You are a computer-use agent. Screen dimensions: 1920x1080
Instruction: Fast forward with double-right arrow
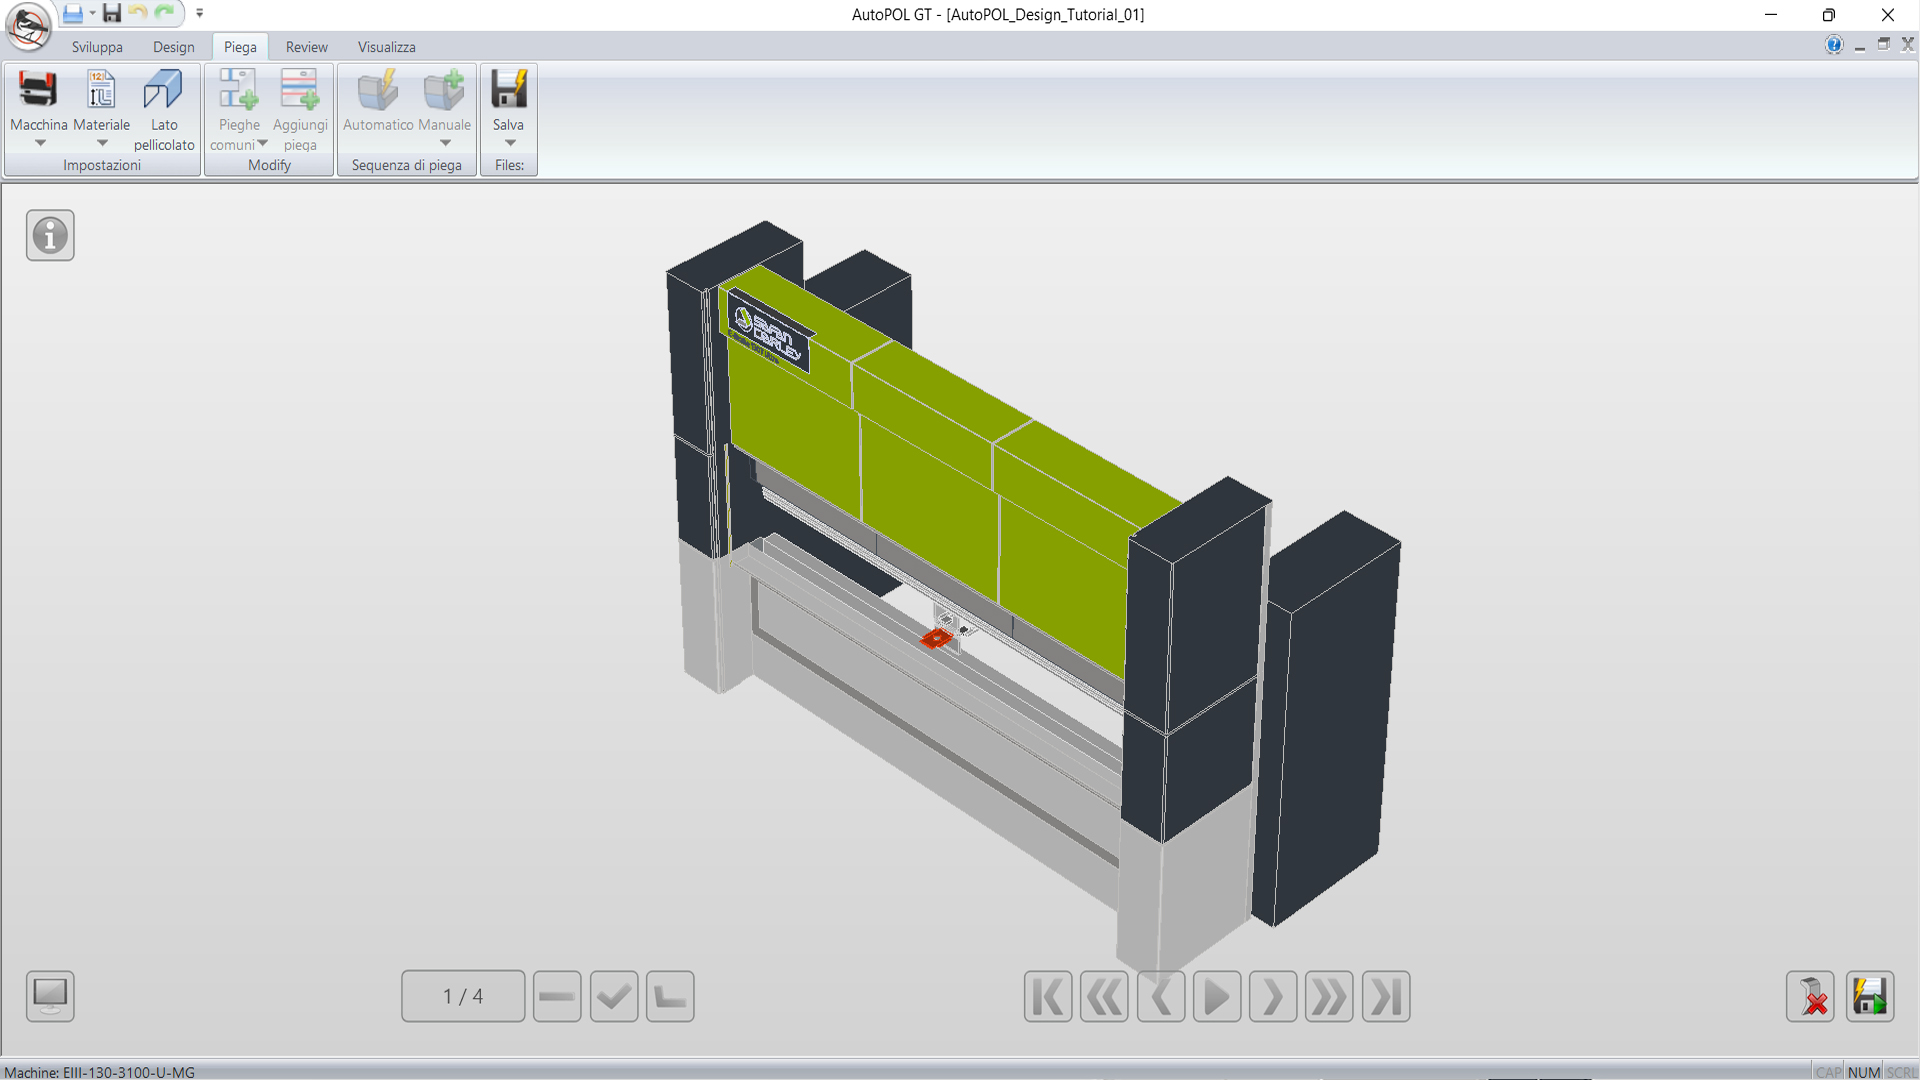click(1329, 996)
